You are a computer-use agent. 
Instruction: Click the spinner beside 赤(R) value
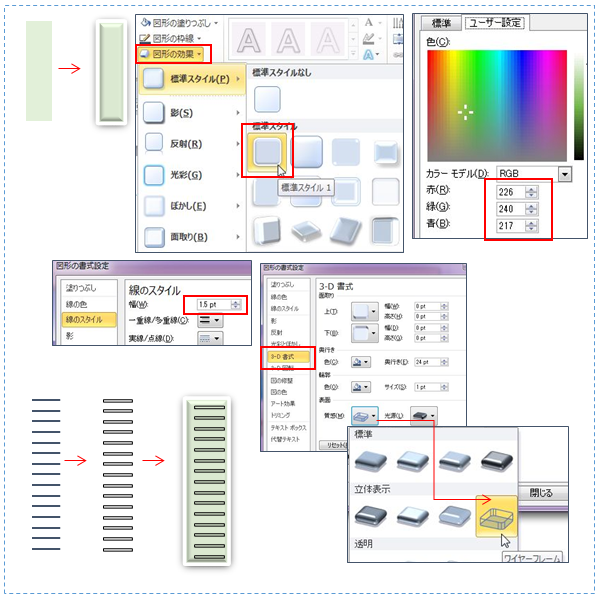point(532,192)
